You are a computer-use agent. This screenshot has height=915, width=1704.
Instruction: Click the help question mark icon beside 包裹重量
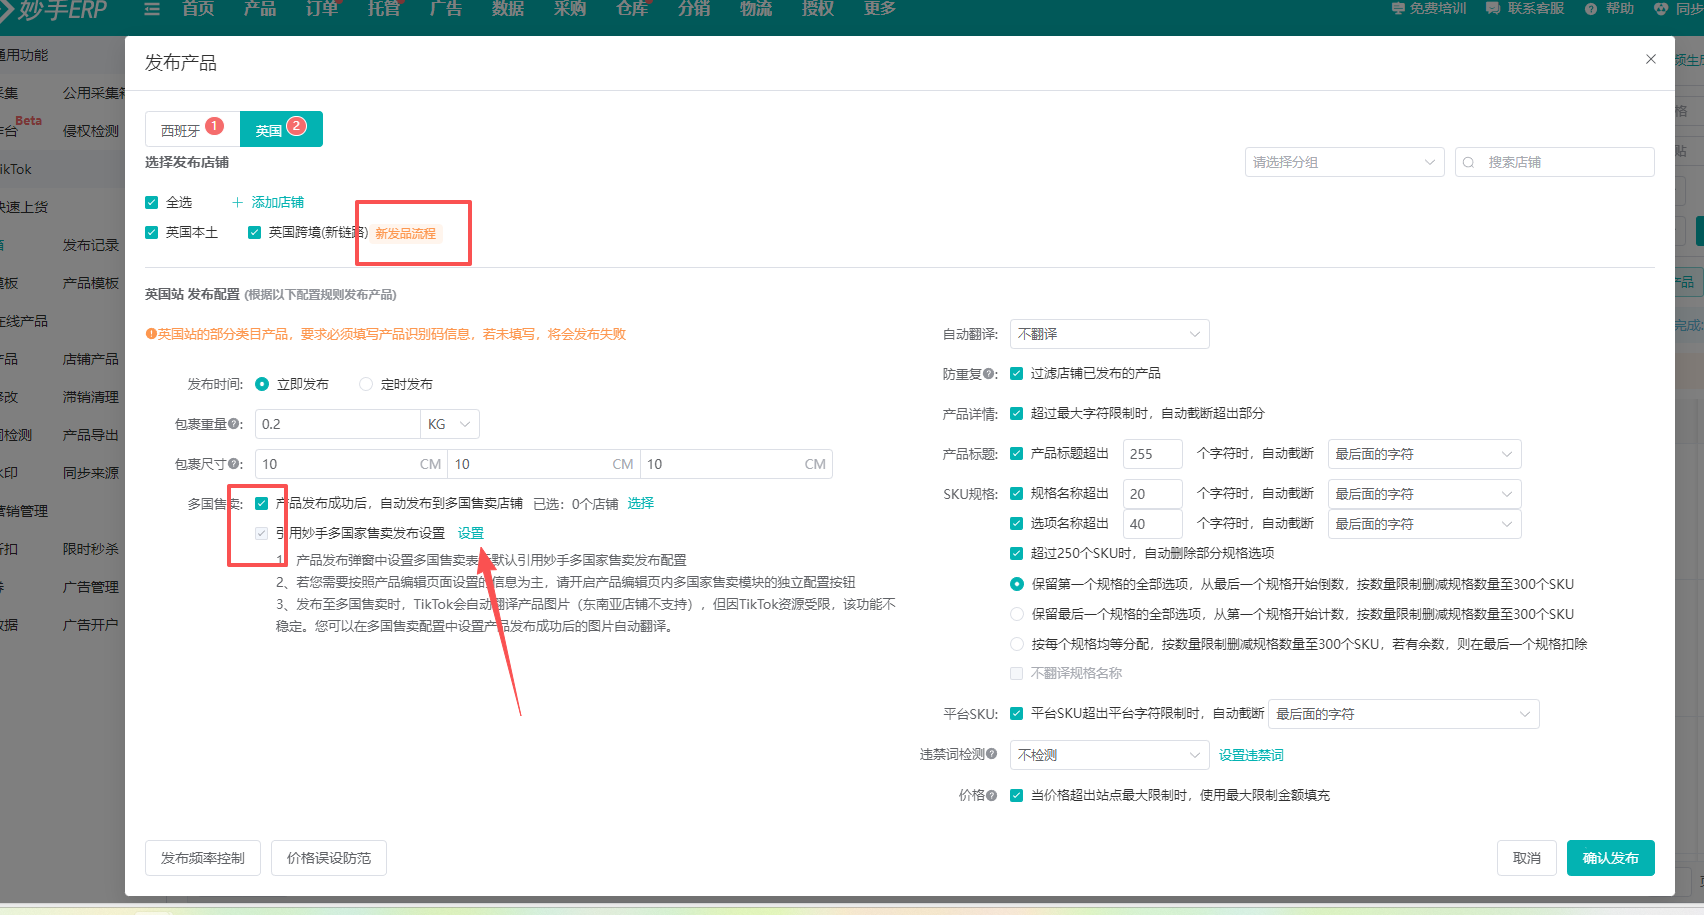point(235,424)
